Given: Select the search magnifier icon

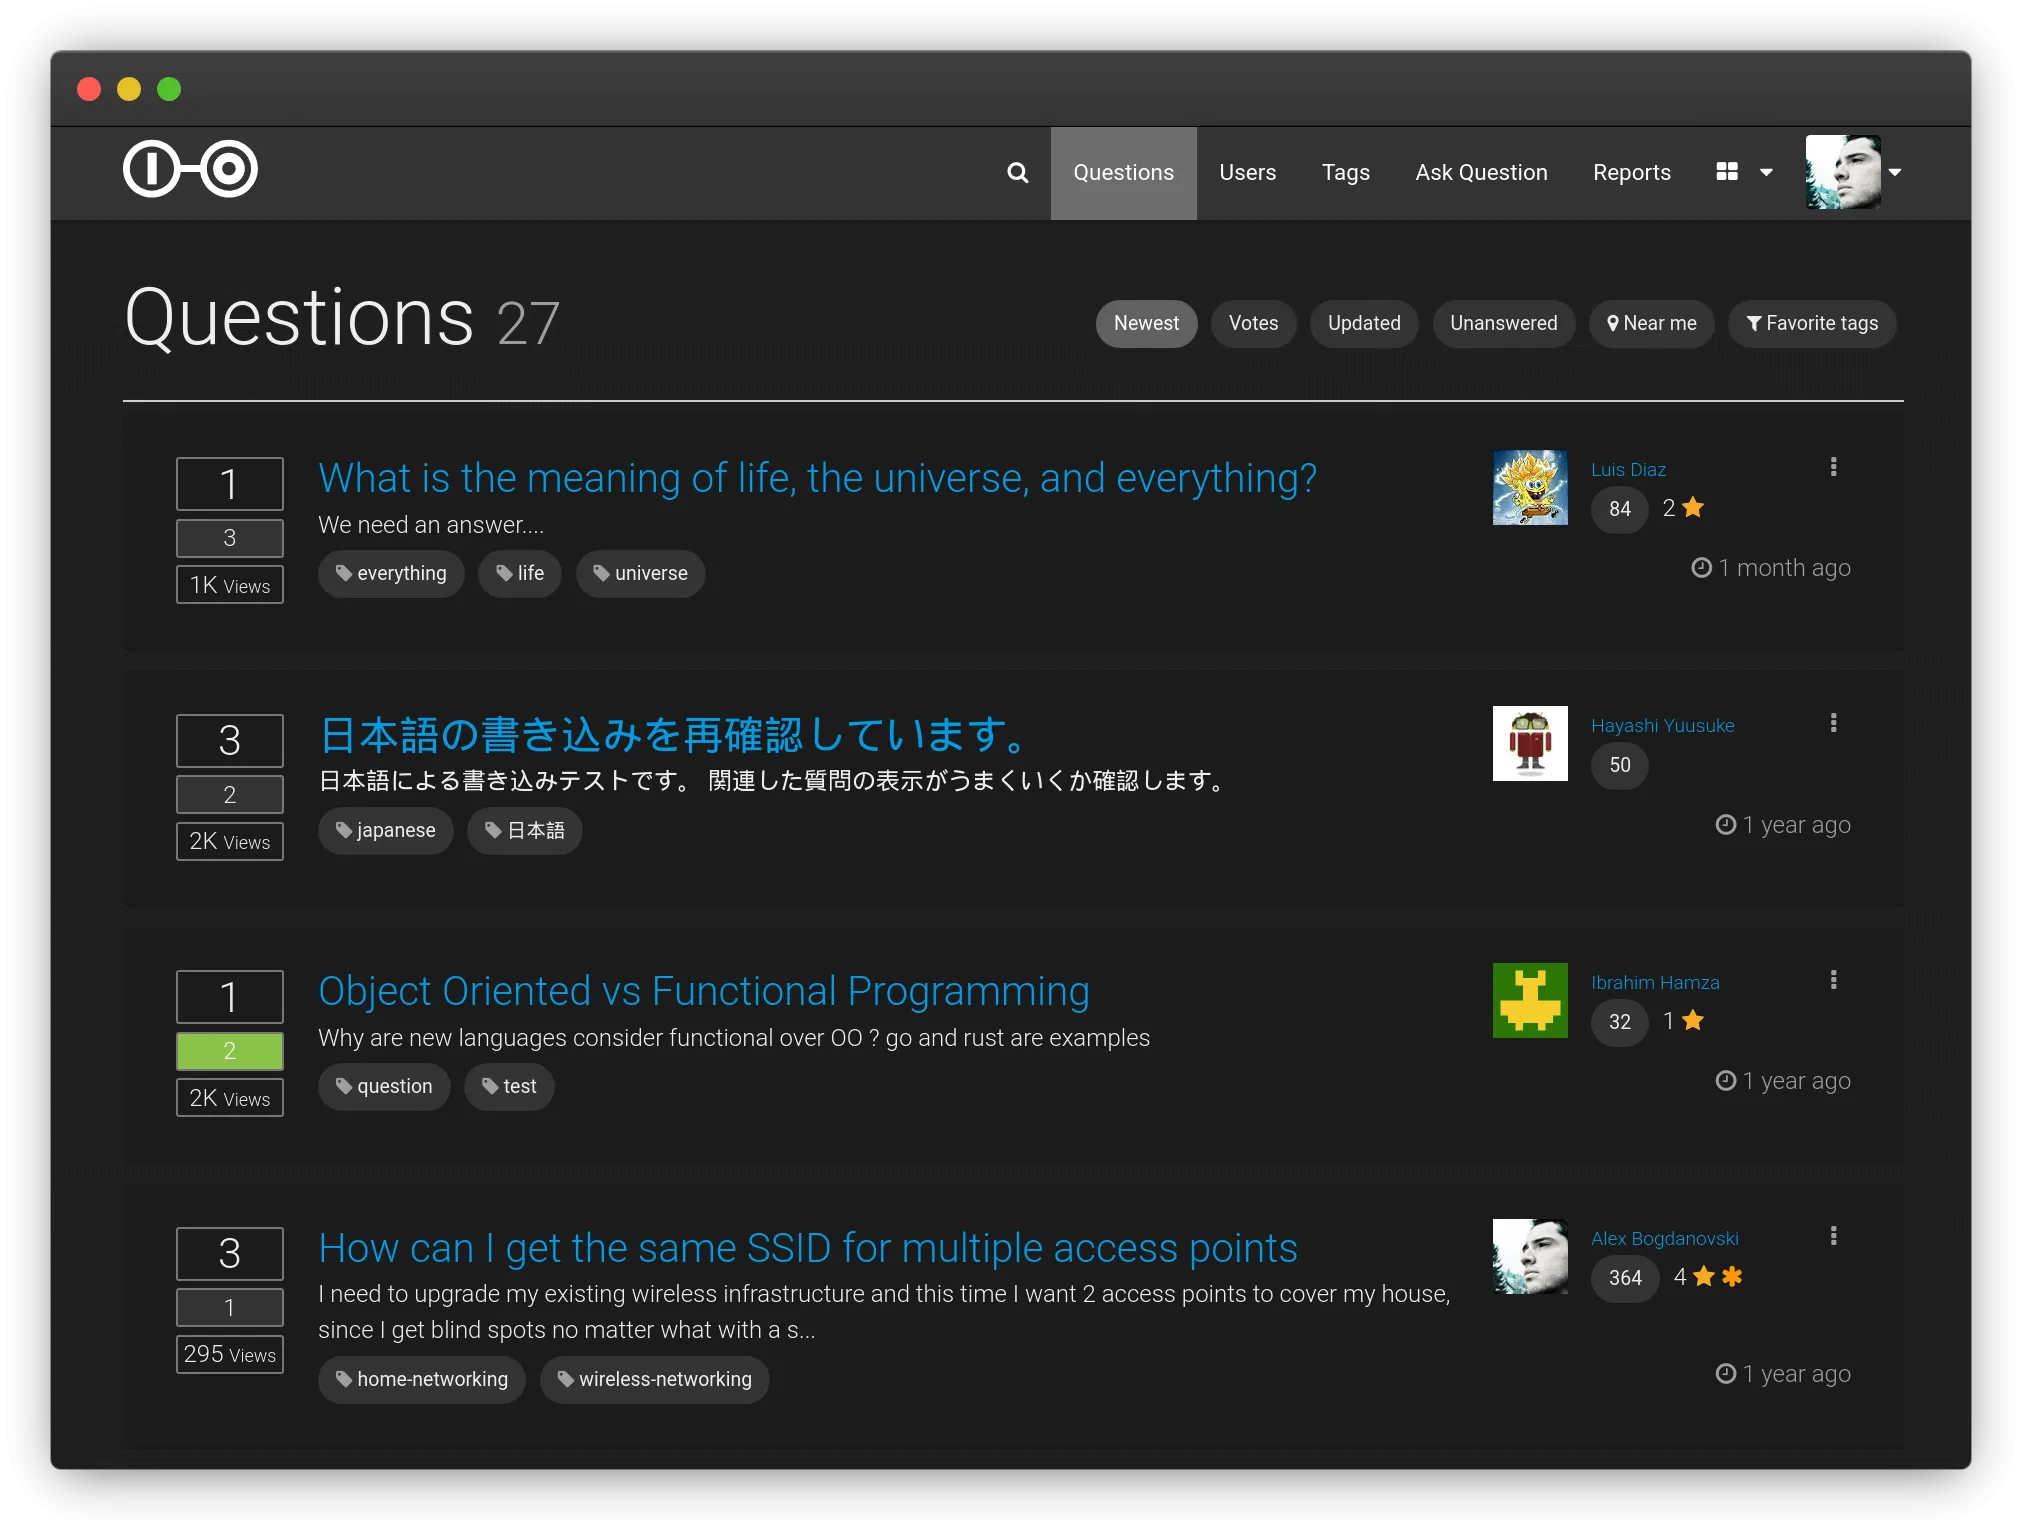Looking at the screenshot, I should [1018, 172].
